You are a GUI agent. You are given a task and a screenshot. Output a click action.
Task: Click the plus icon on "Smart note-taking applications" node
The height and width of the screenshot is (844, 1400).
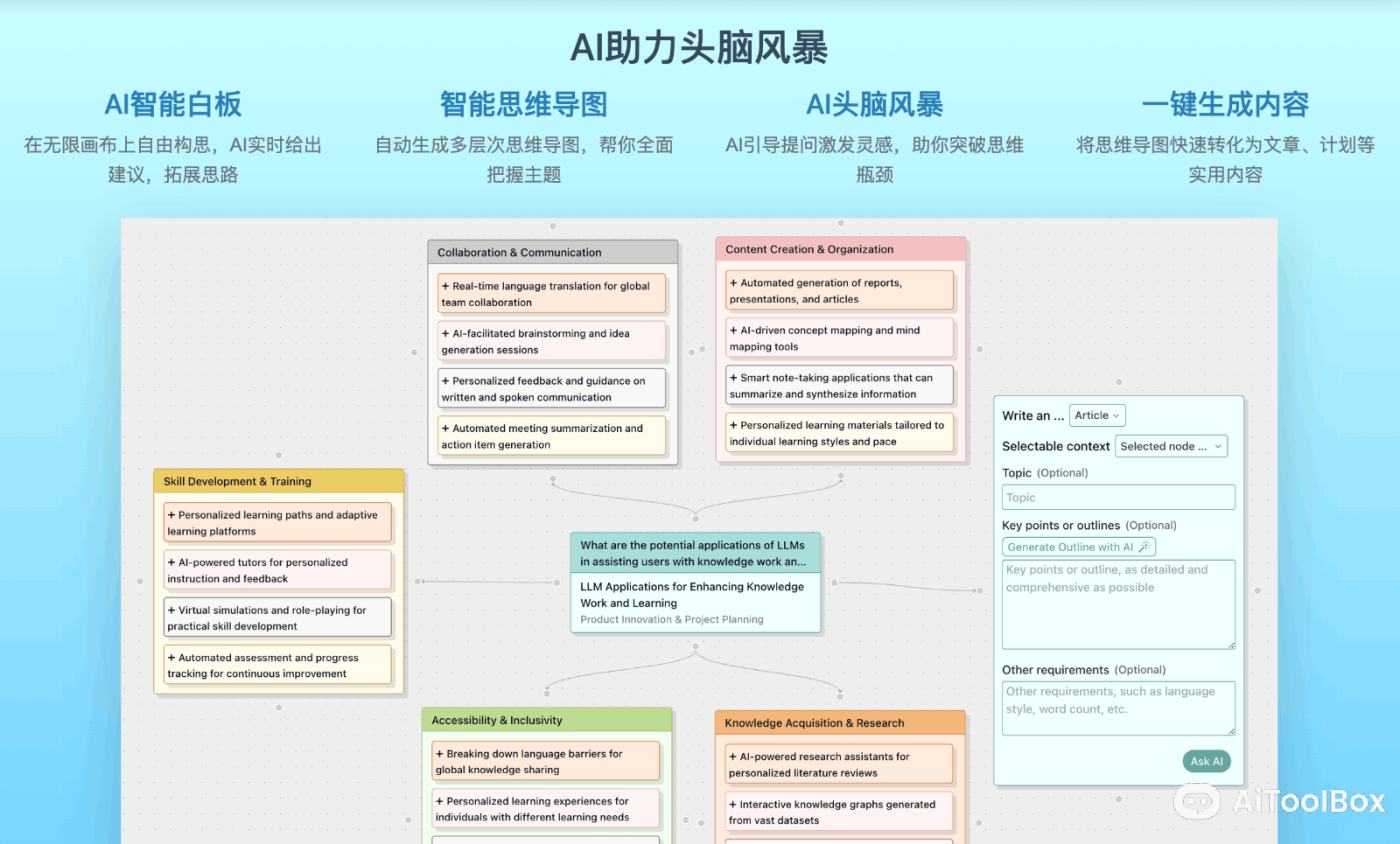point(733,378)
